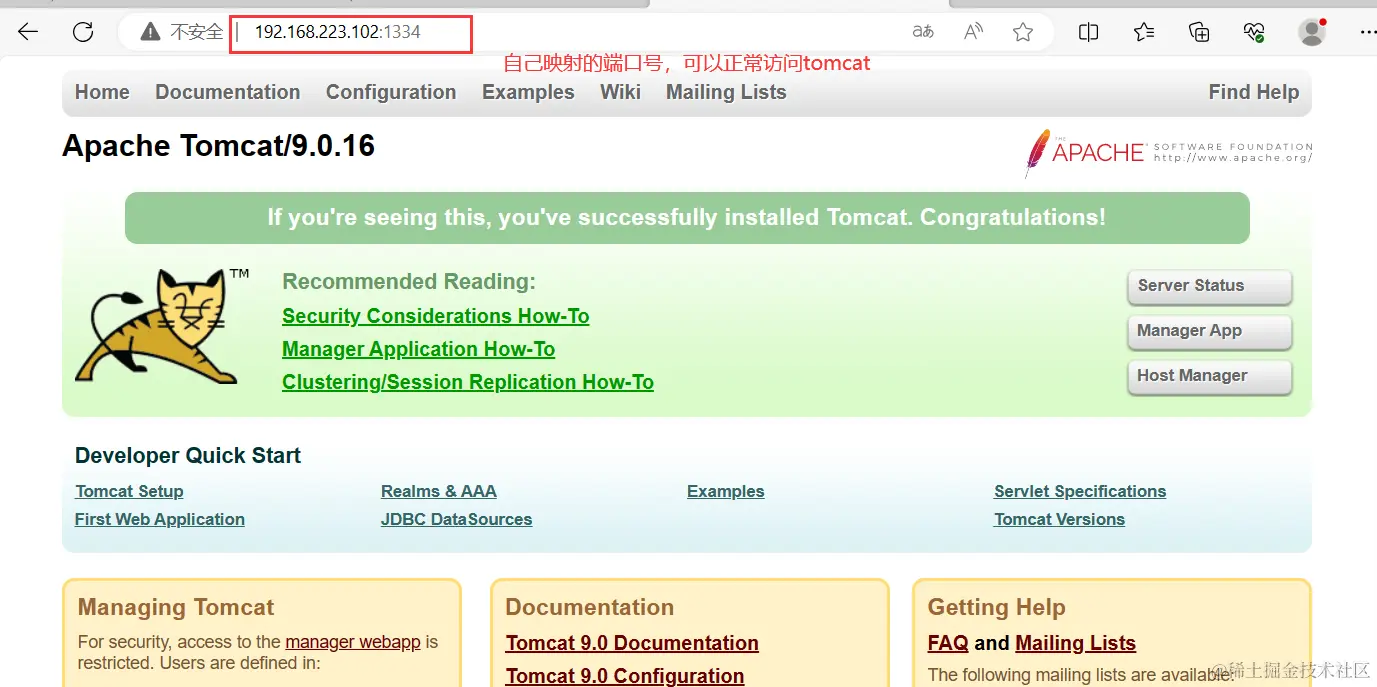Open the Apache Software Foundation logo
Image resolution: width=1377 pixels, height=687 pixels.
[1168, 153]
